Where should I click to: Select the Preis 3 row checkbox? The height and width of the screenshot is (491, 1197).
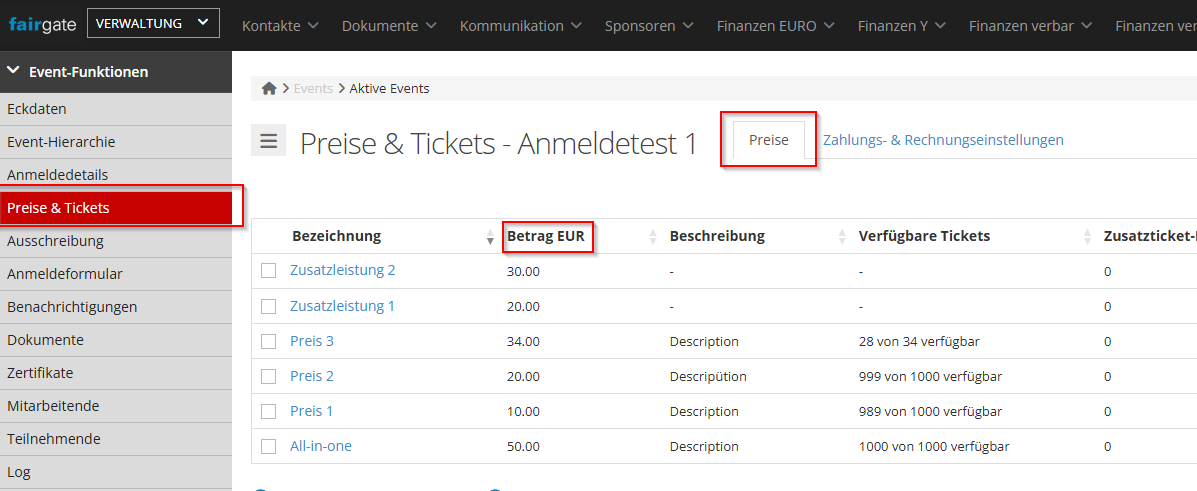(x=268, y=342)
